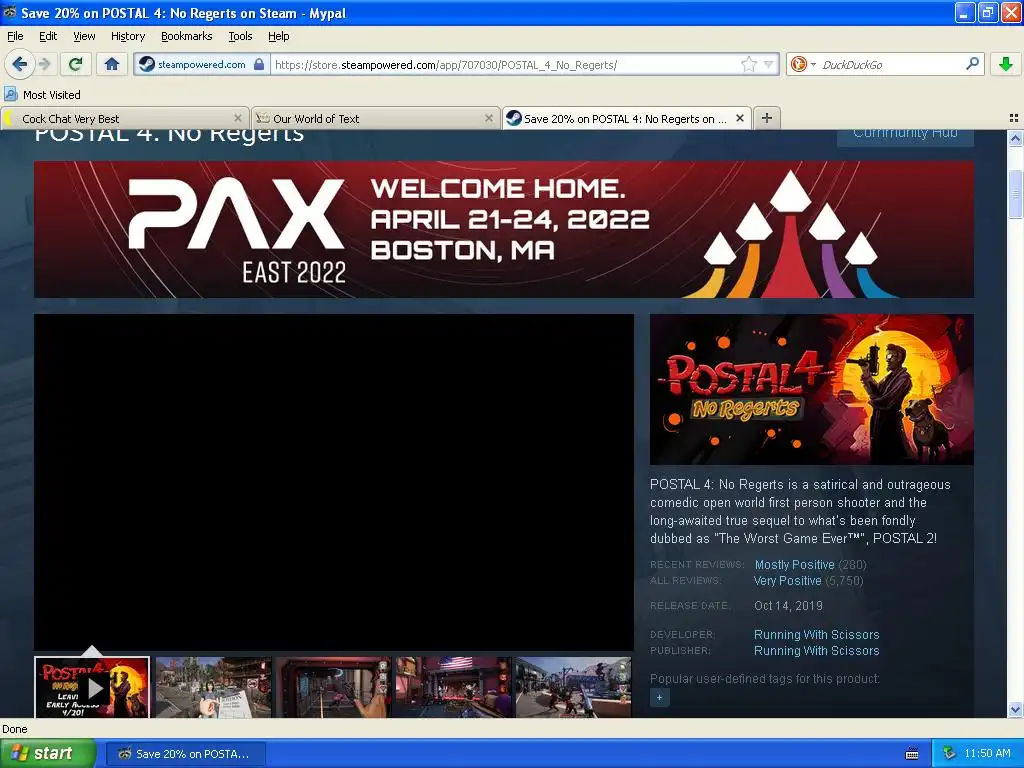Close the Our World of Text tab

(x=488, y=118)
